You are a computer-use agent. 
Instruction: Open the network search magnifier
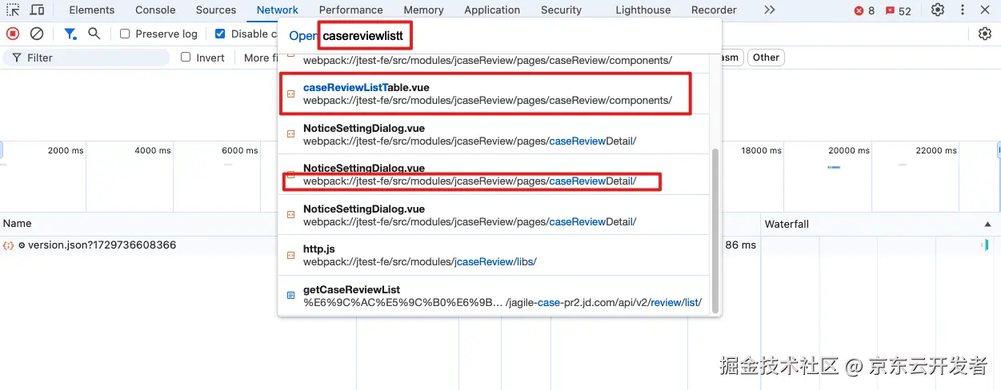click(94, 34)
